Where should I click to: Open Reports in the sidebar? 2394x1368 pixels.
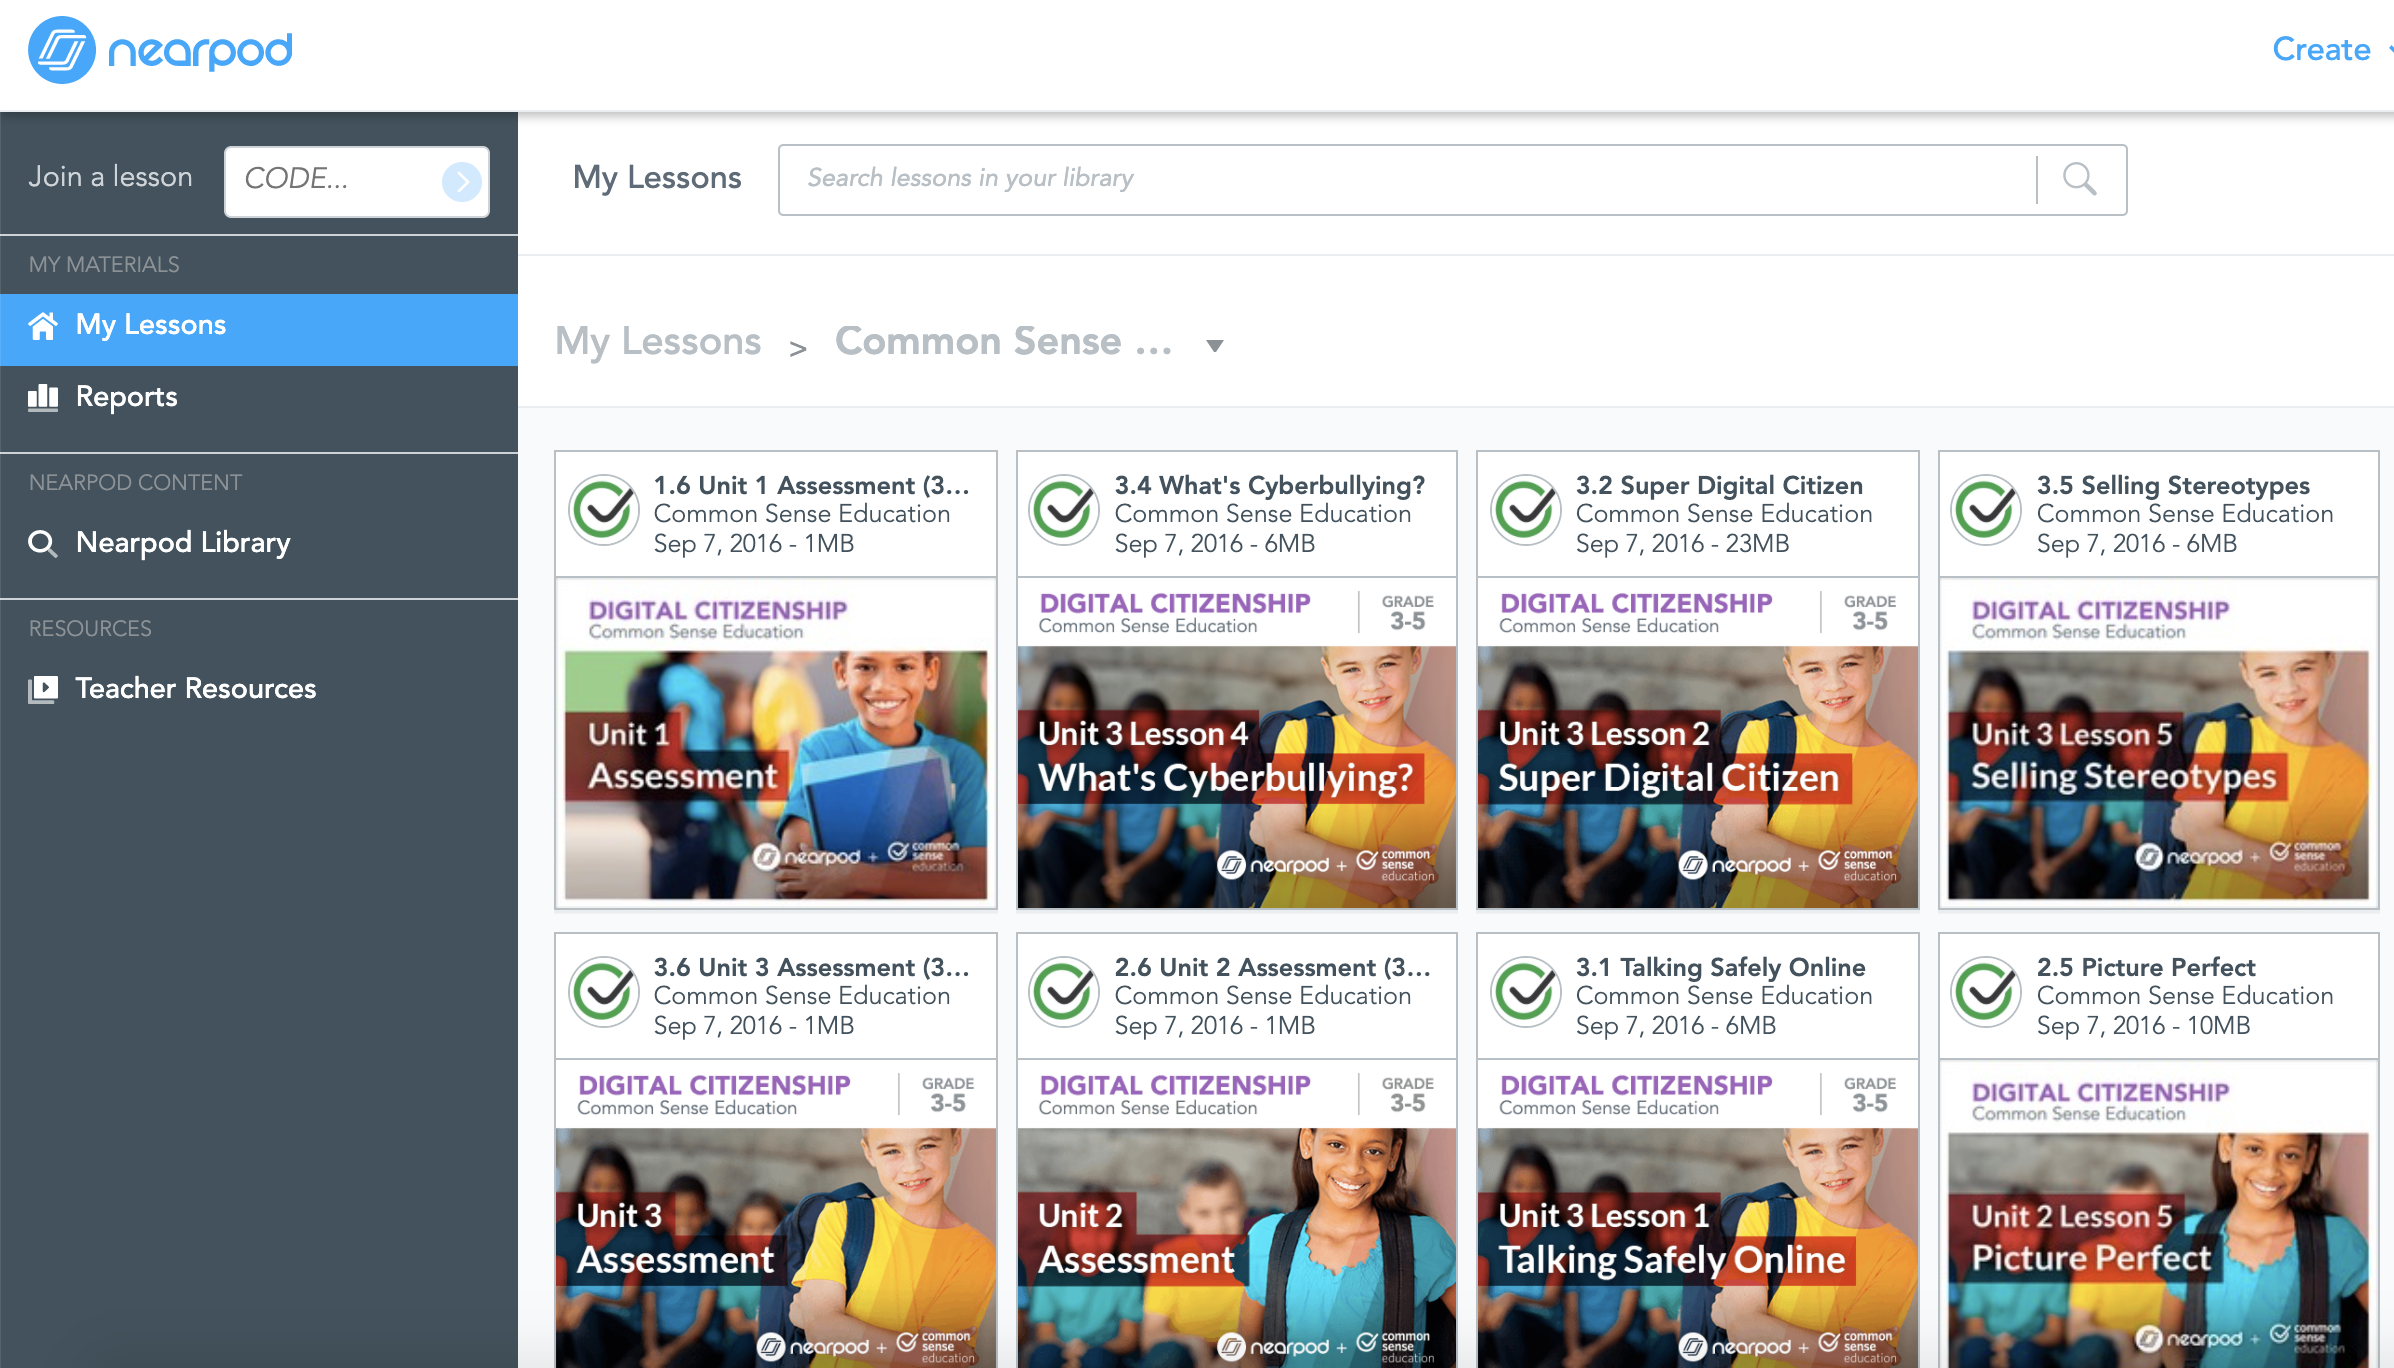(127, 397)
